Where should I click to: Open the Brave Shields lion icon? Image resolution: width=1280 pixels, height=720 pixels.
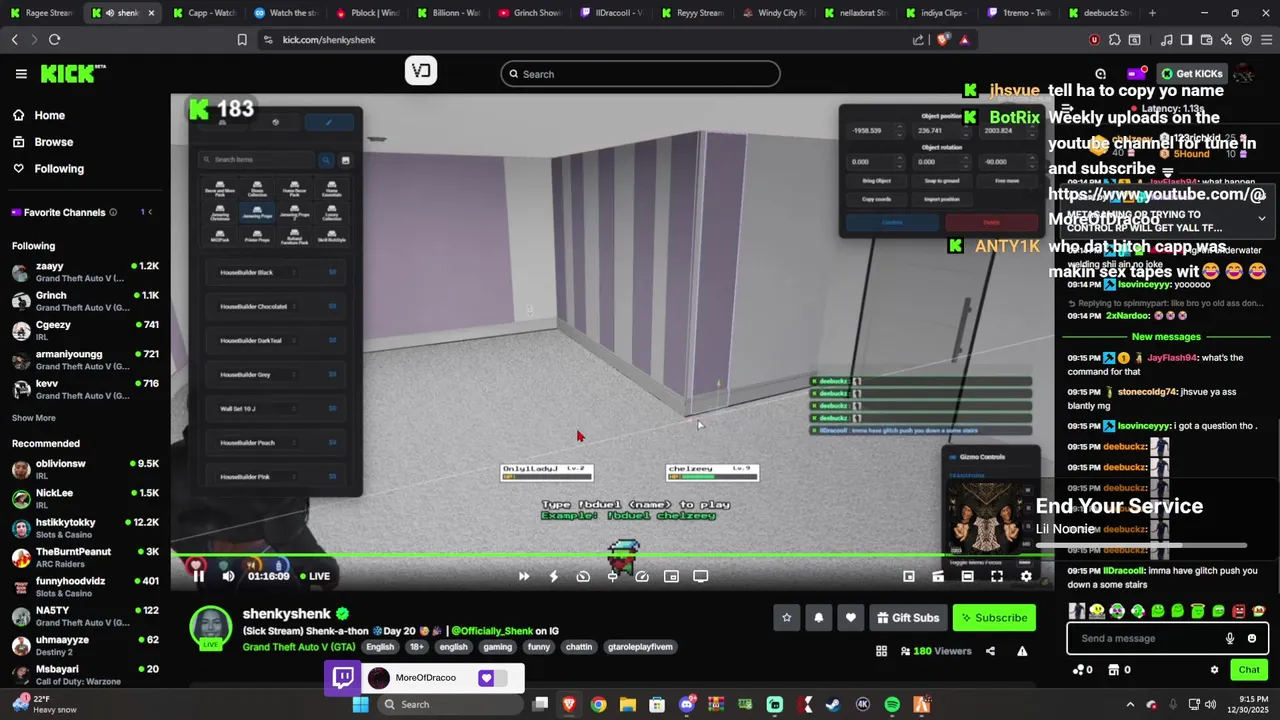[943, 39]
